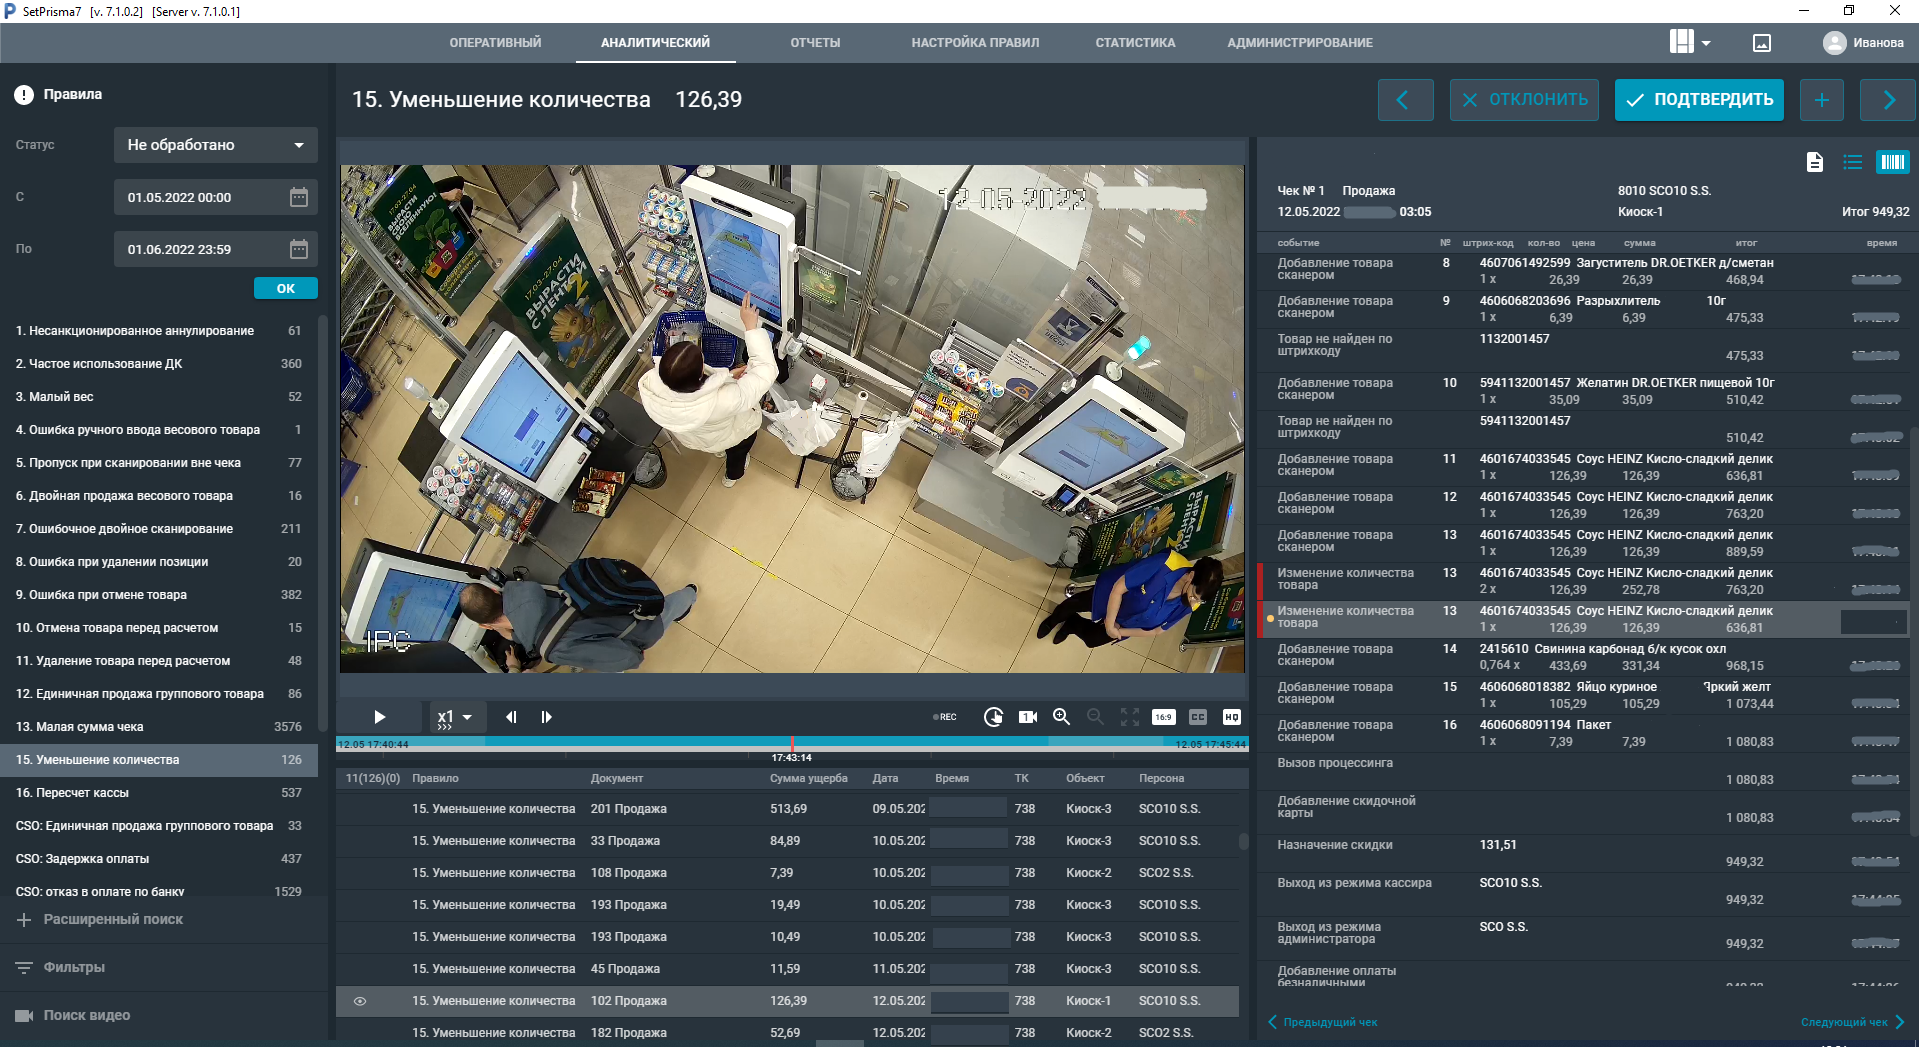1919x1047 pixels.
Task: Open the ОПЕРАТИВНЫЙ tab
Action: tap(495, 43)
